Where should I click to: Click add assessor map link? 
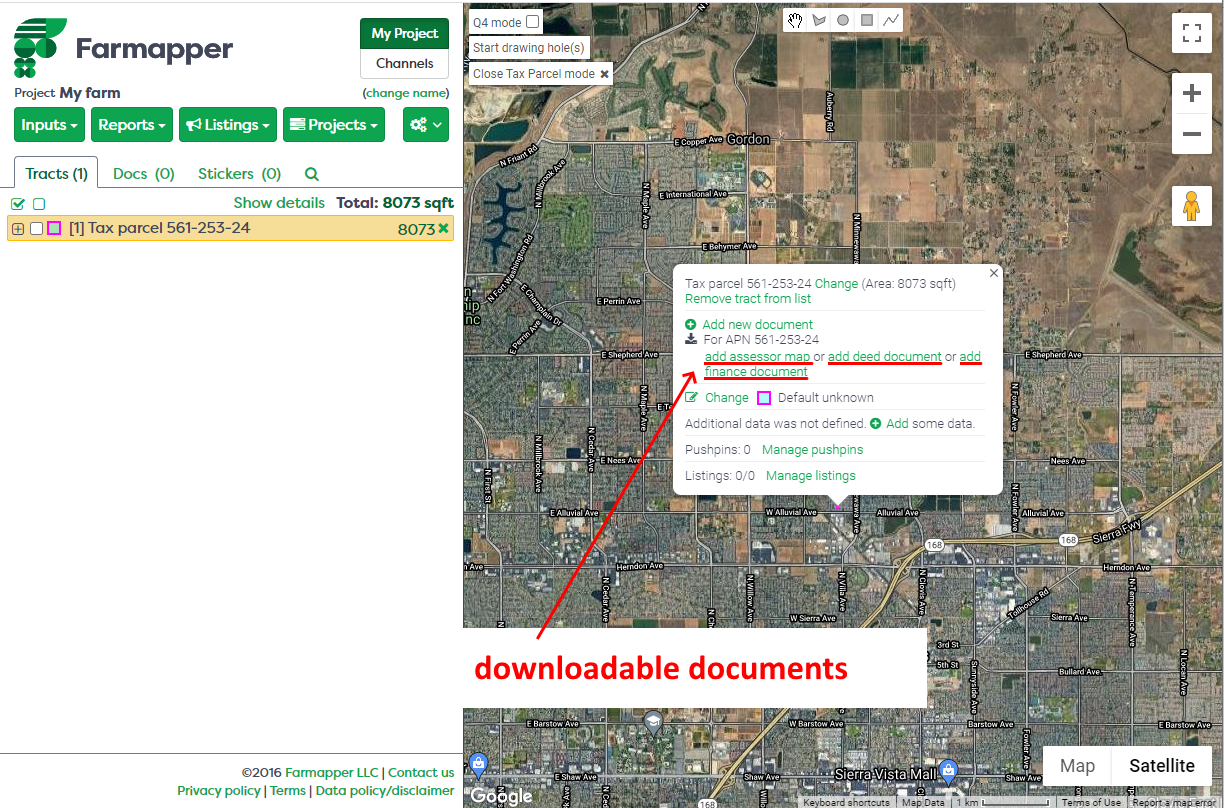point(757,357)
